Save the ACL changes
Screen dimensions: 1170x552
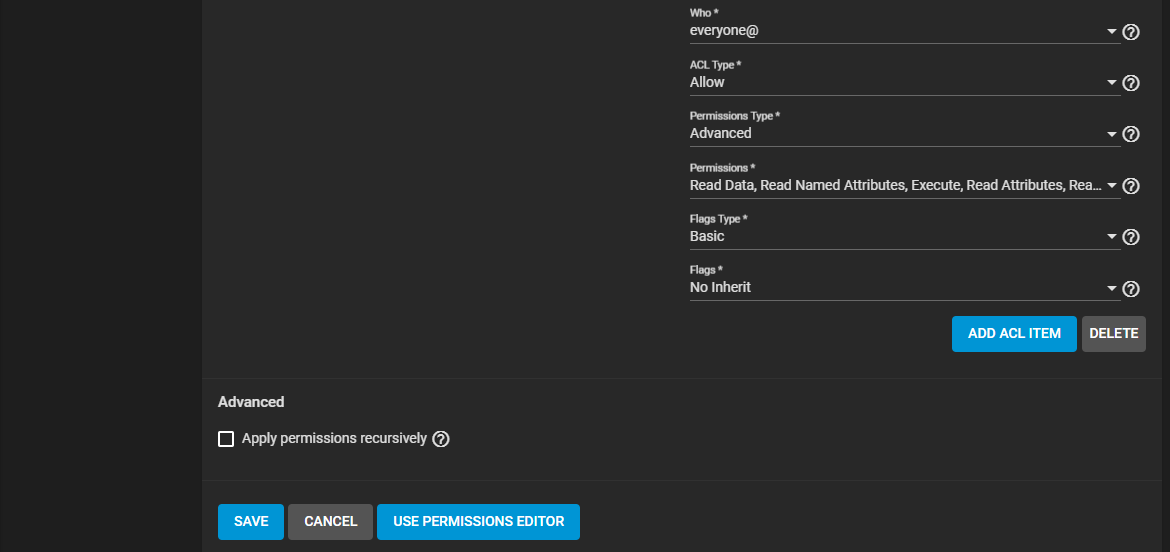coord(251,522)
